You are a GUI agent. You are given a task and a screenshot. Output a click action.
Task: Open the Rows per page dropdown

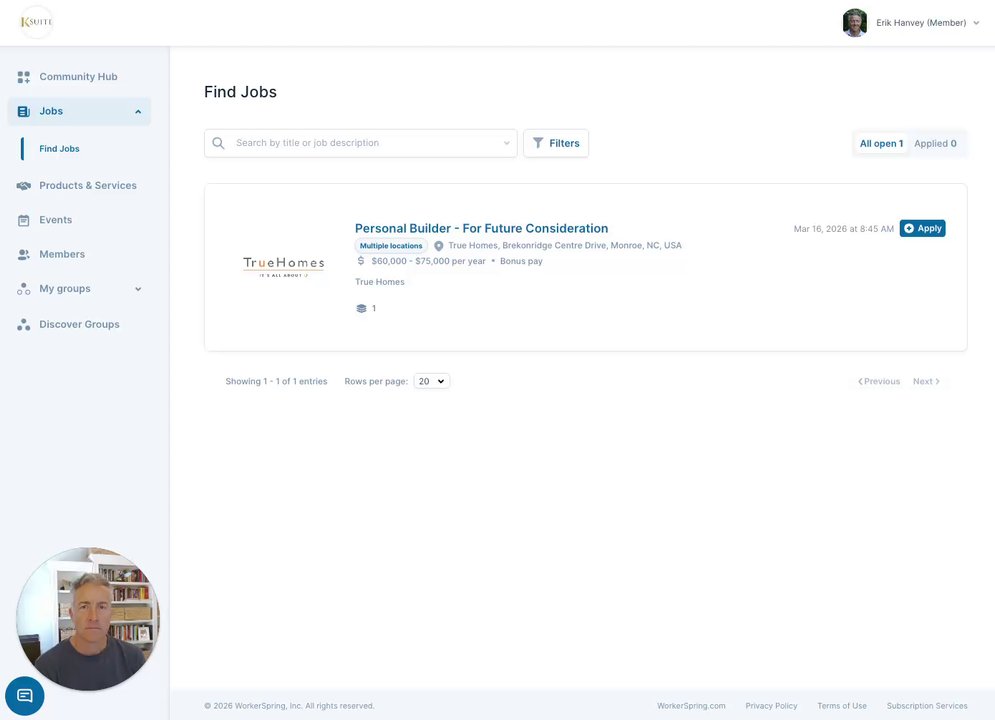pyautogui.click(x=432, y=381)
